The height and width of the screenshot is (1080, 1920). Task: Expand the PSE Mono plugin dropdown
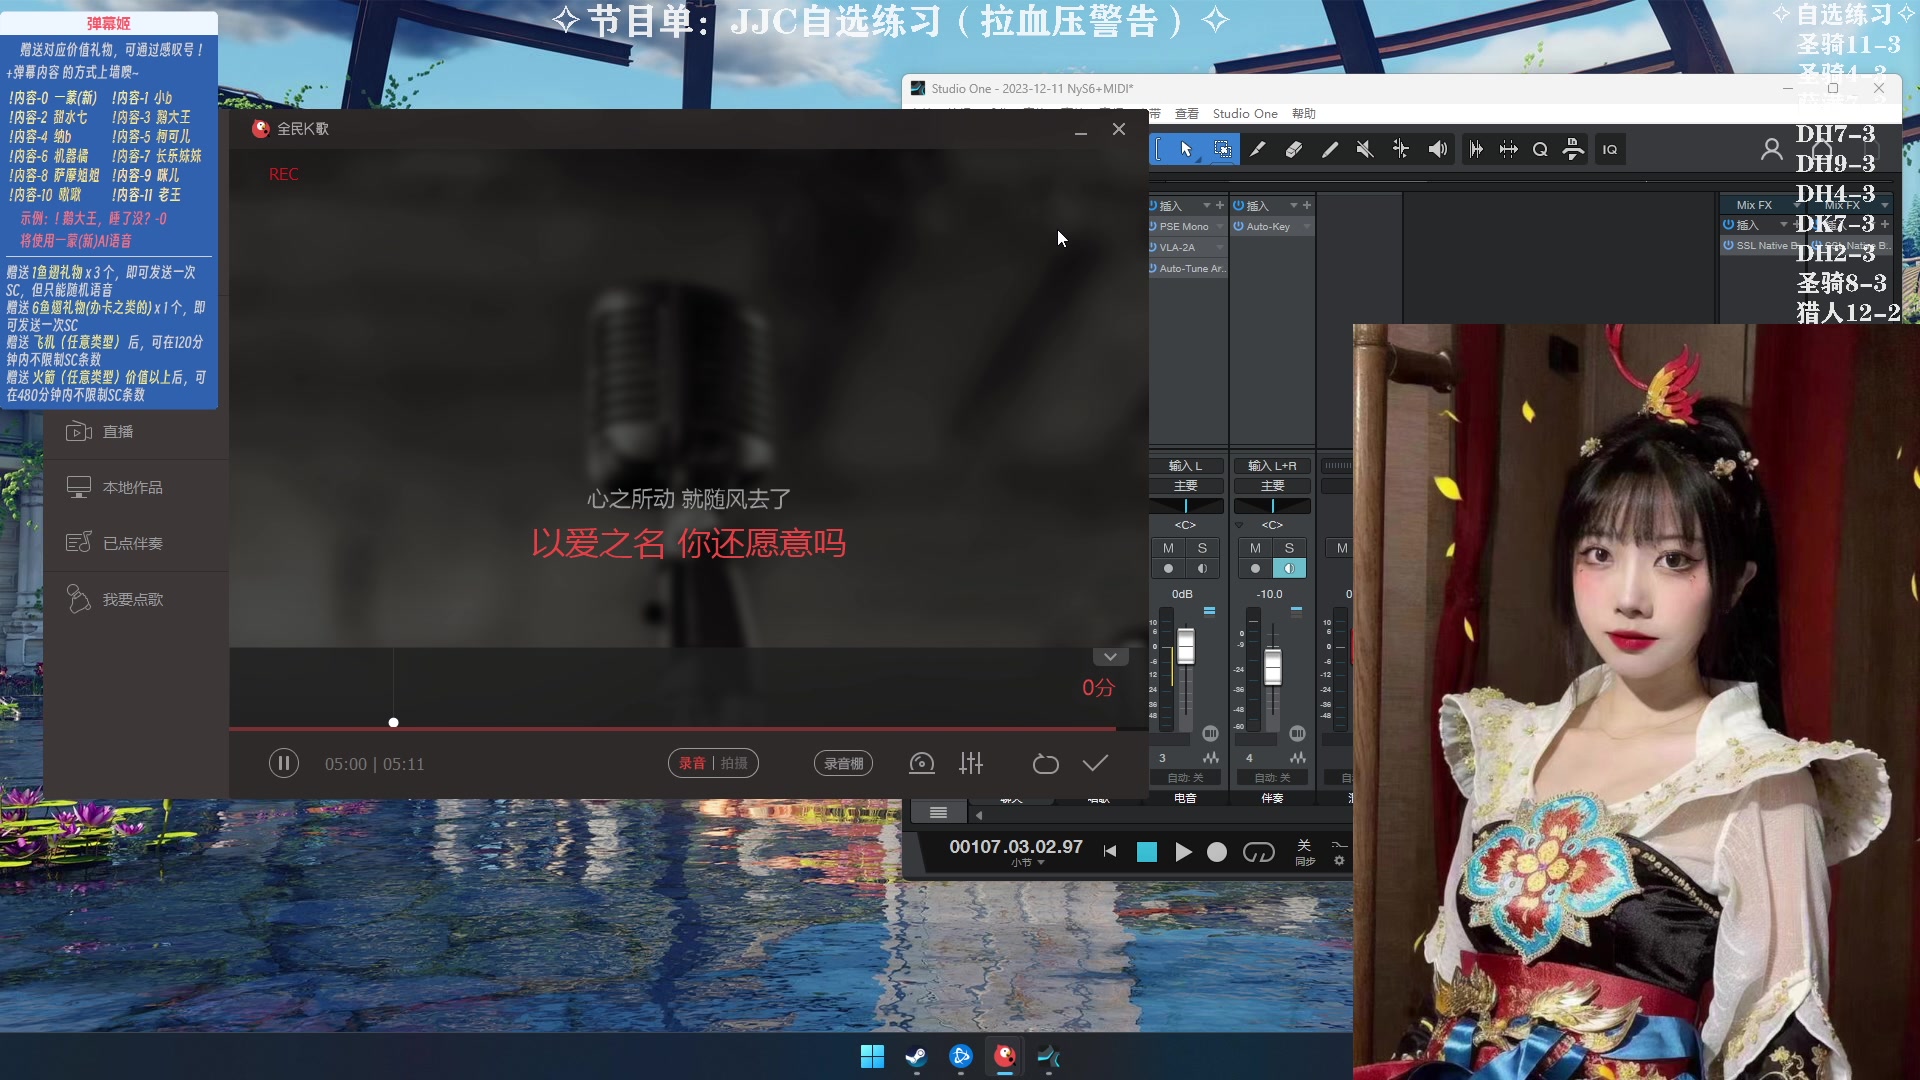[1220, 227]
